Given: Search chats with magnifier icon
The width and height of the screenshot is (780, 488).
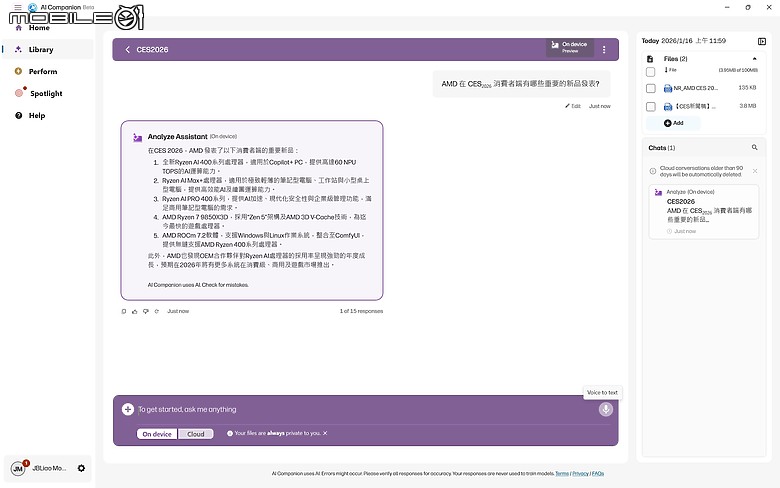Looking at the screenshot, I should (754, 148).
